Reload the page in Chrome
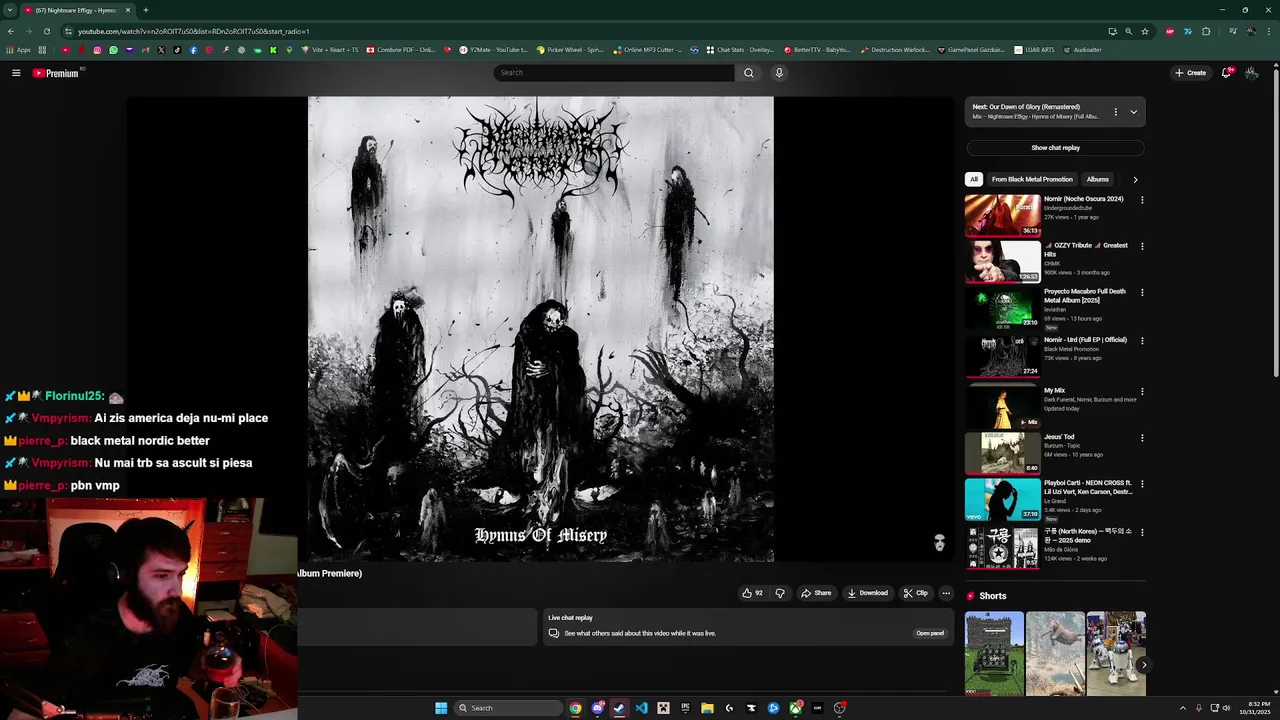Screen dimensions: 1280x720 pos(46,31)
